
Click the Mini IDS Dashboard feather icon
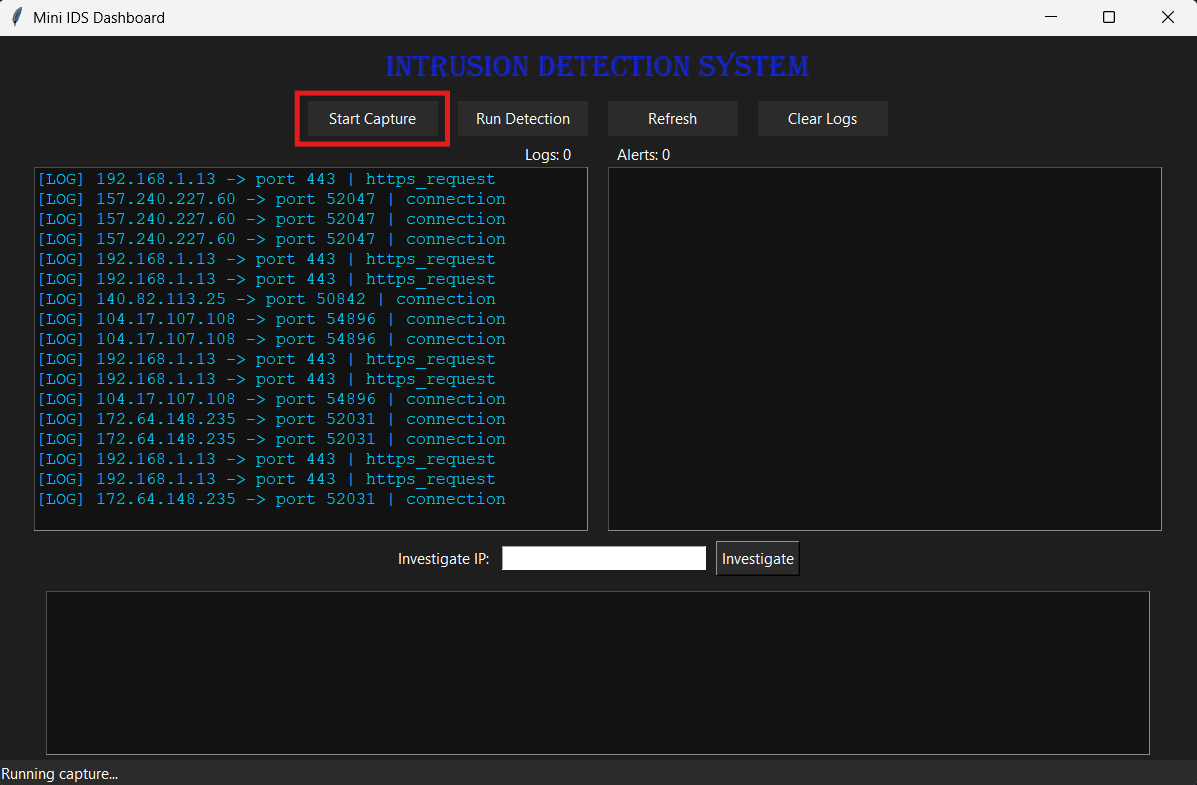click(x=17, y=17)
